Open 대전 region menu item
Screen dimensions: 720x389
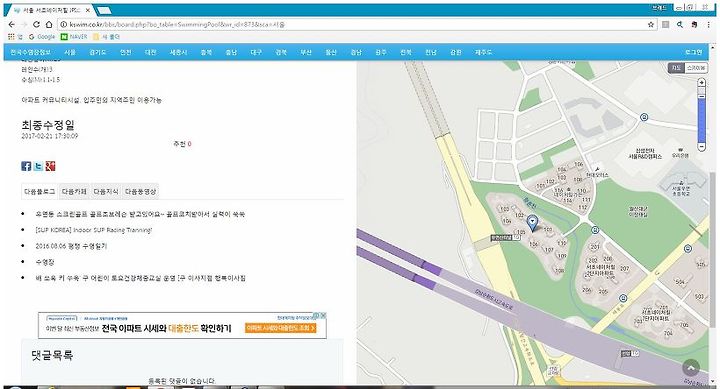[x=151, y=52]
